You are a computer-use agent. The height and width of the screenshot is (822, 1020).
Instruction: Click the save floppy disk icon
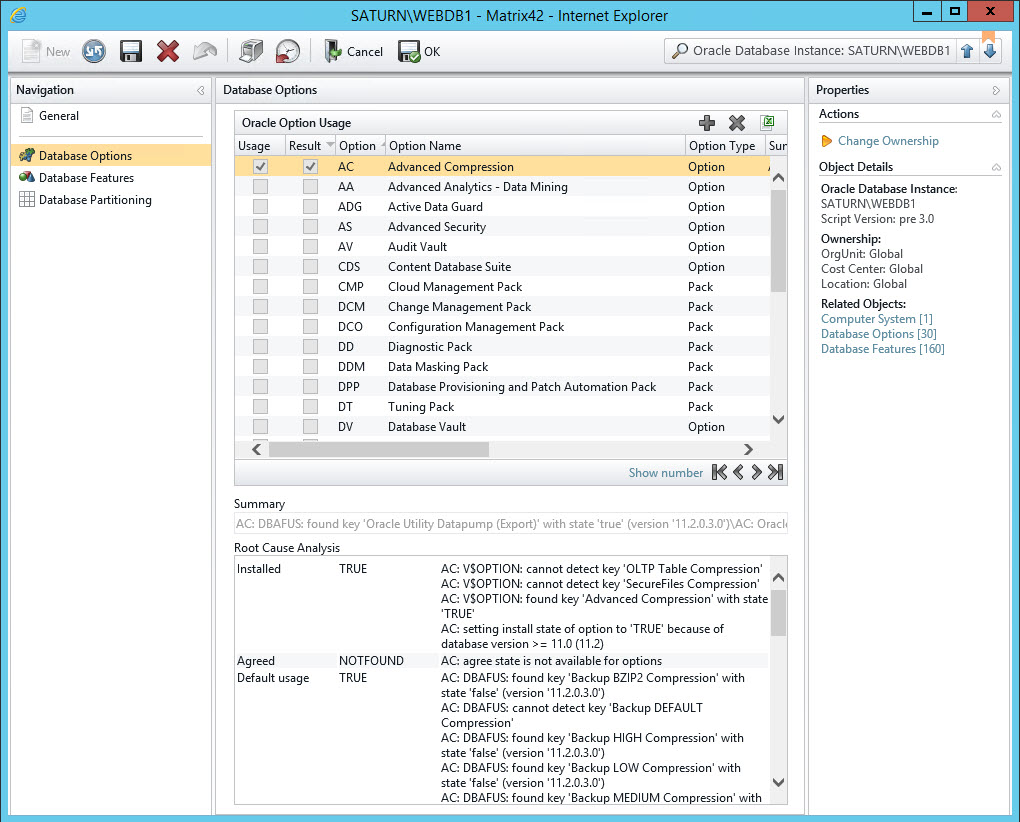tap(130, 51)
